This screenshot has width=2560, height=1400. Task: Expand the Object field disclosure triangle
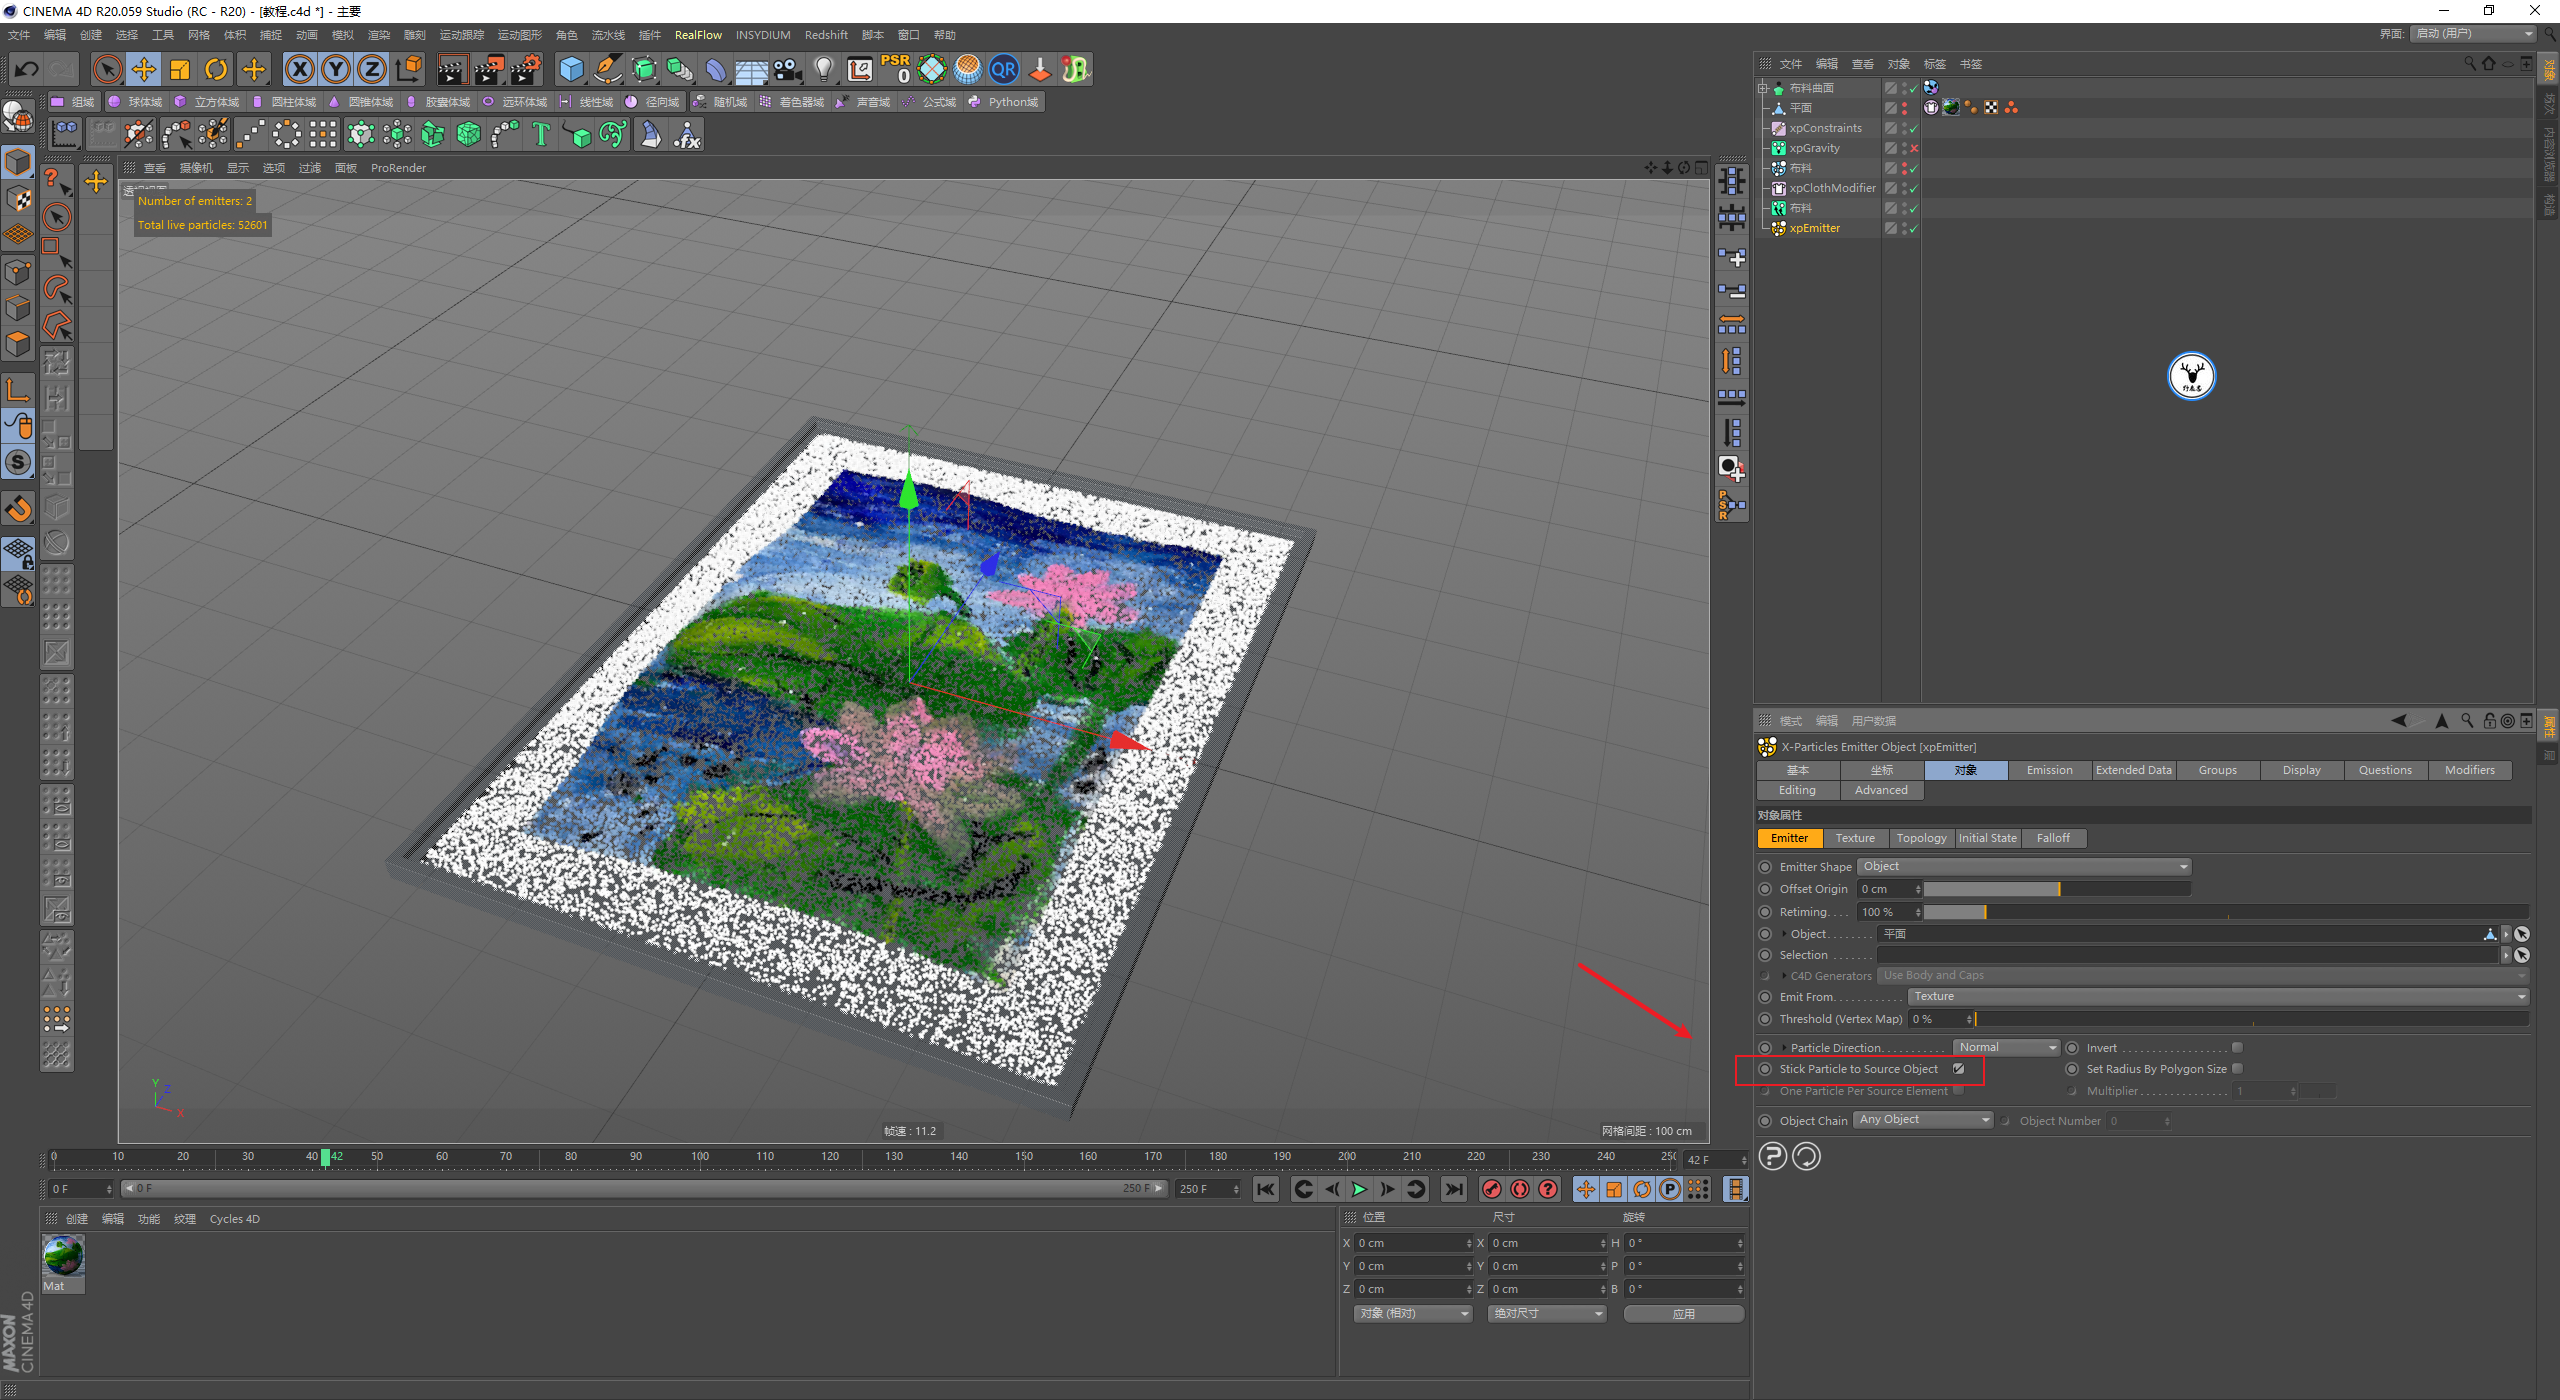tap(1784, 934)
